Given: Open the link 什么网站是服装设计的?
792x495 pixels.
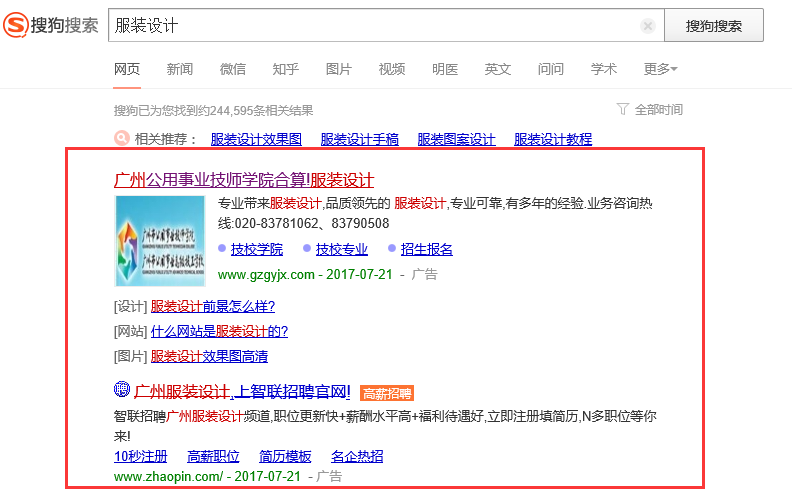Looking at the screenshot, I should click(219, 331).
